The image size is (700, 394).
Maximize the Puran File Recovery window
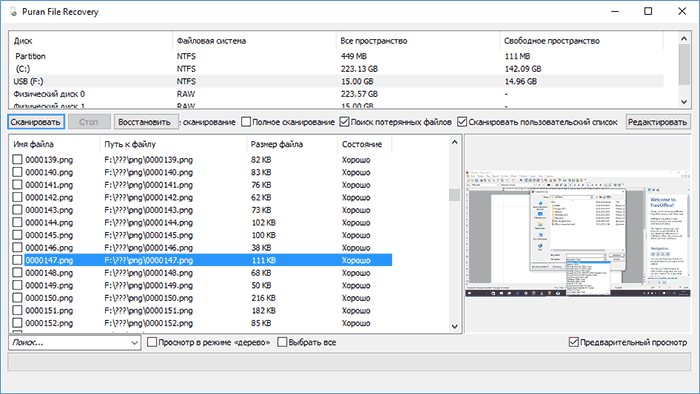coord(648,11)
